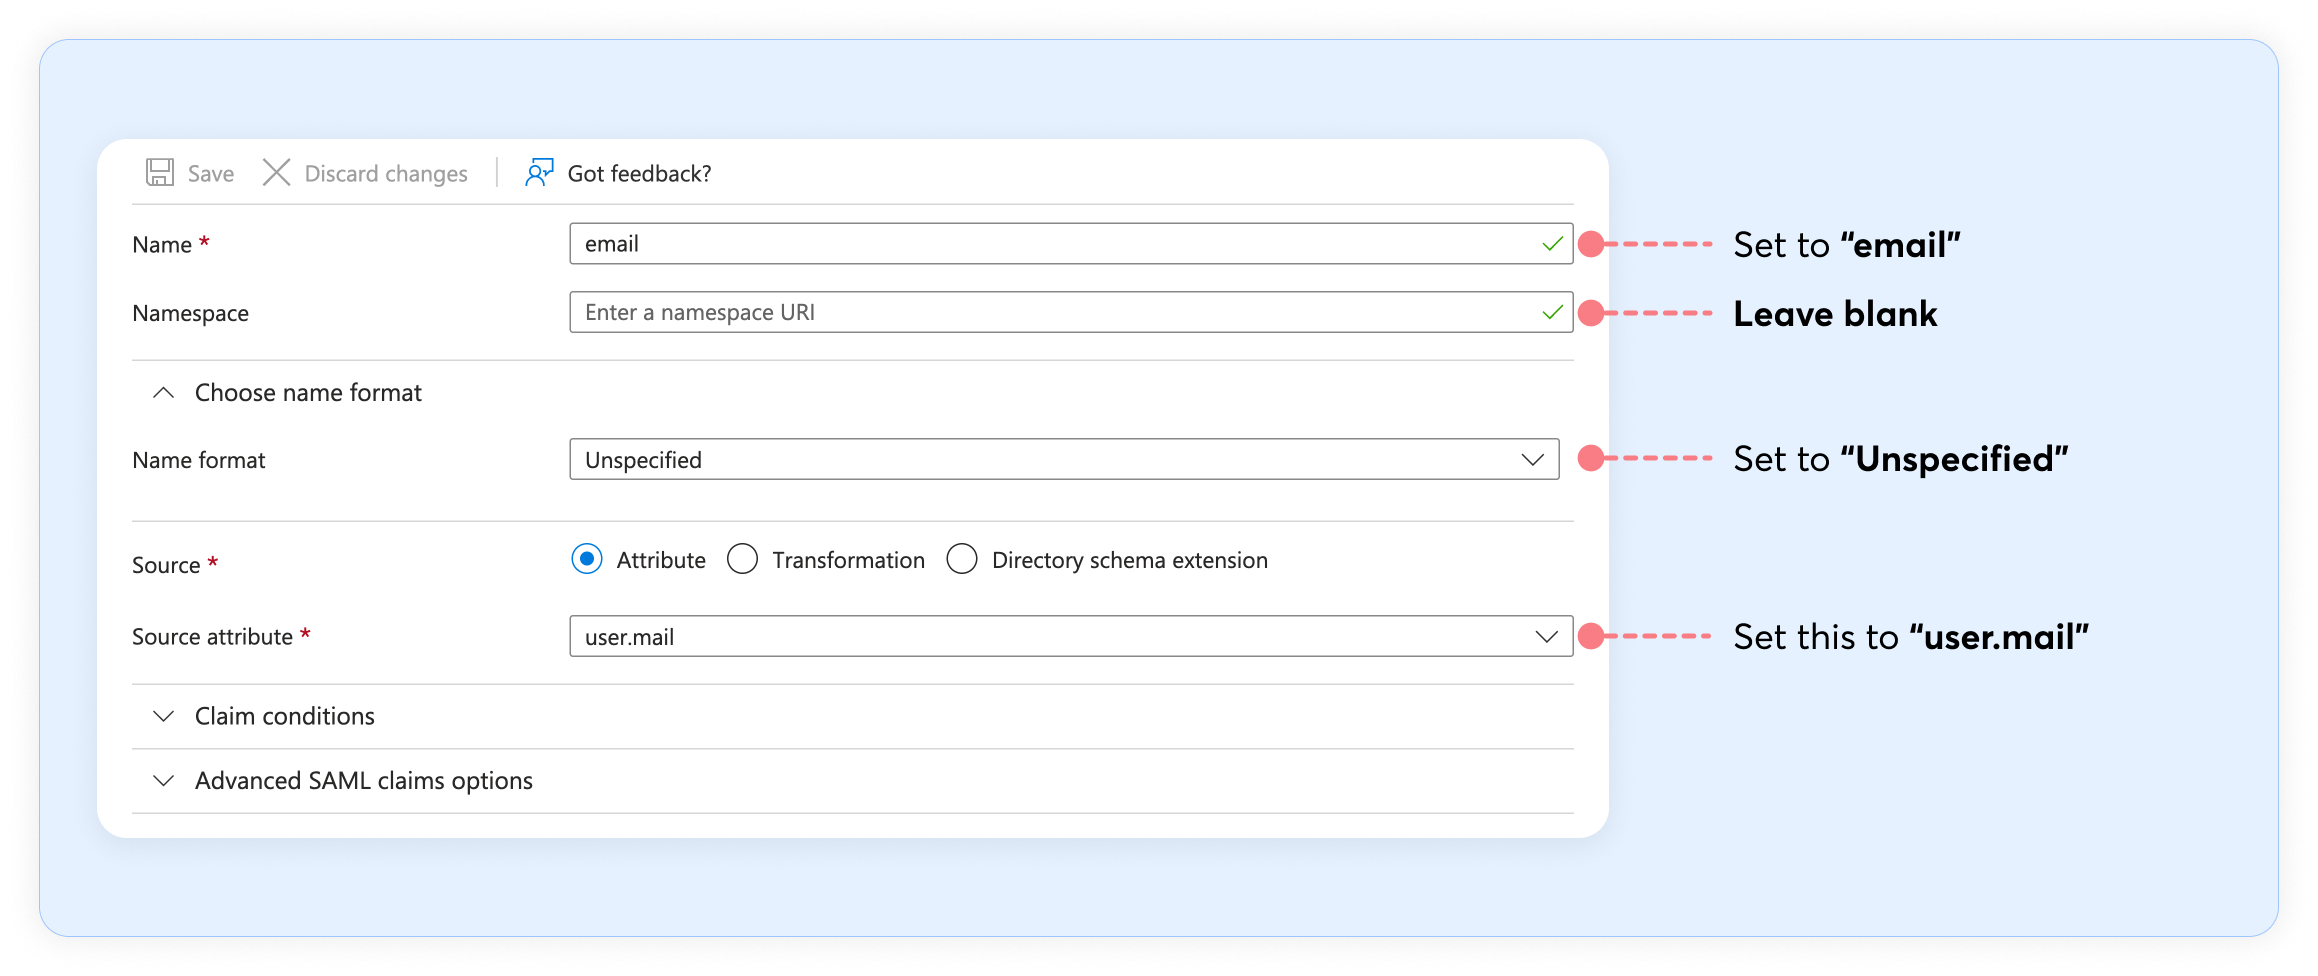Viewport: 2318px width, 976px height.
Task: Click the green checkmark in Name field
Action: point(1552,244)
